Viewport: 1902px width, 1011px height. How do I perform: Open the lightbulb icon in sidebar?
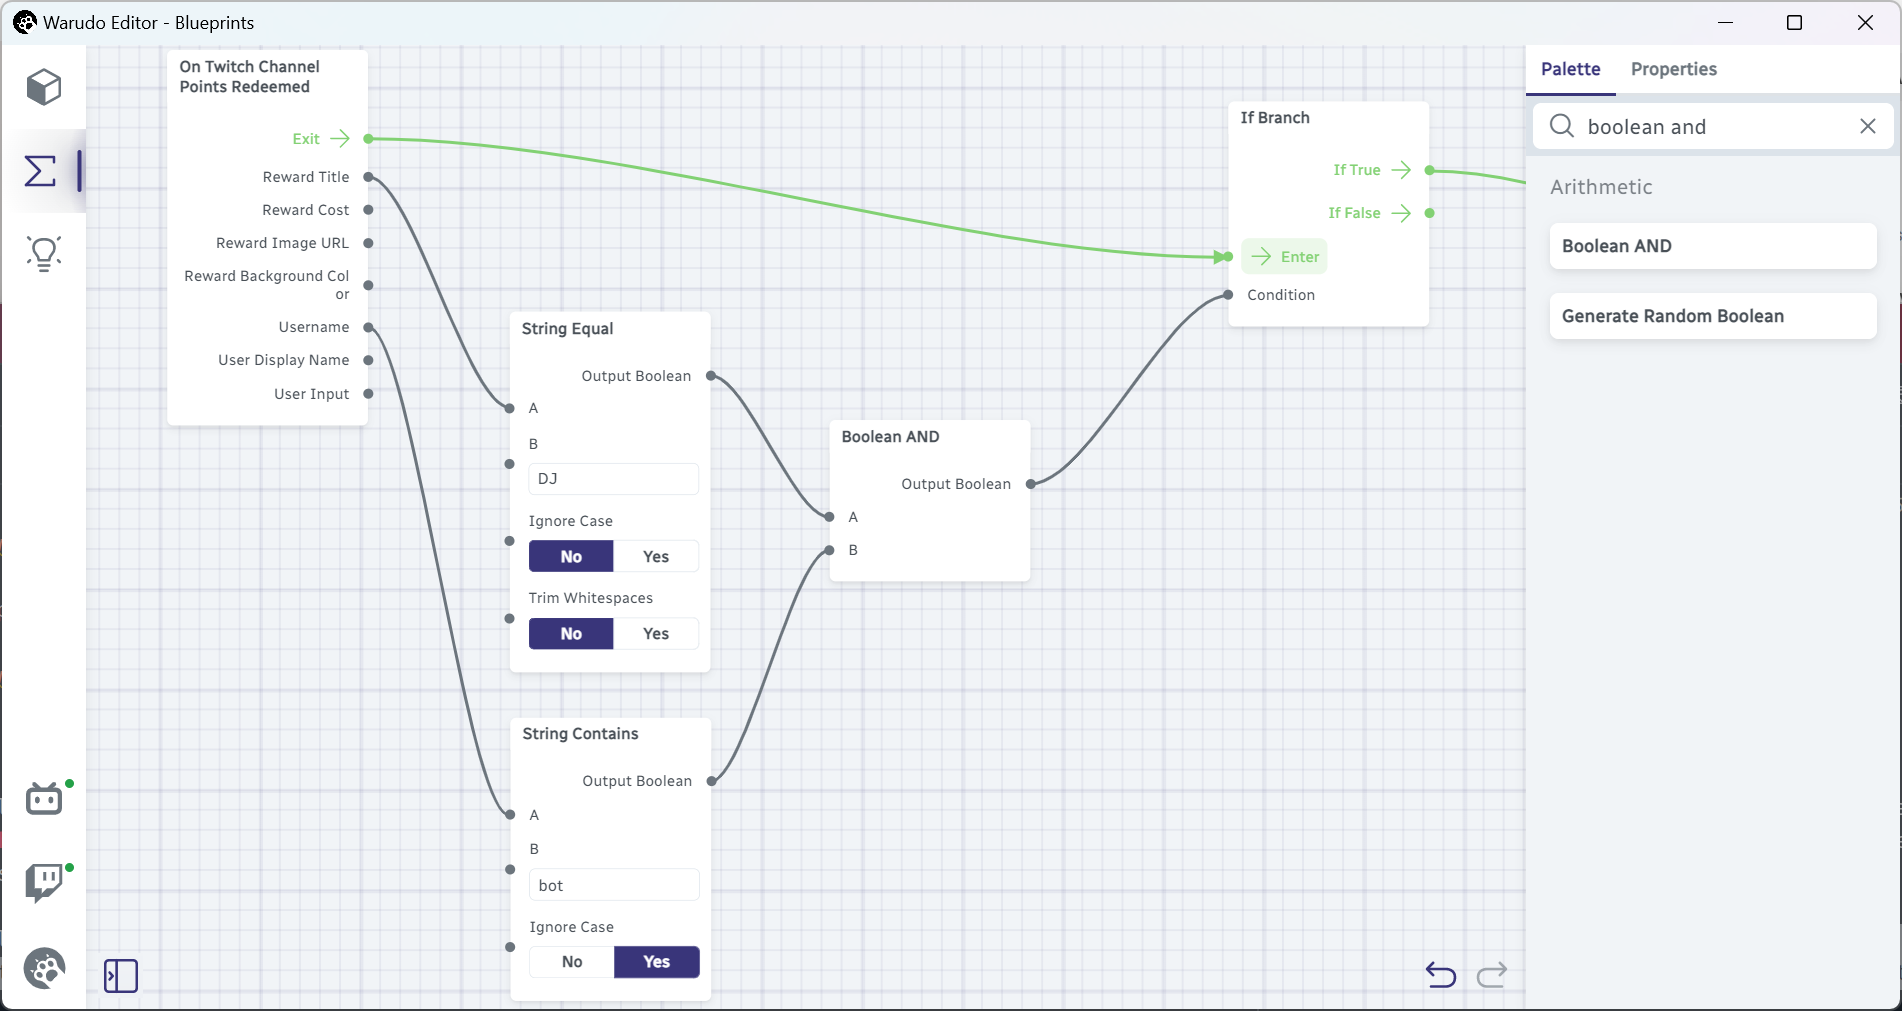click(x=44, y=254)
